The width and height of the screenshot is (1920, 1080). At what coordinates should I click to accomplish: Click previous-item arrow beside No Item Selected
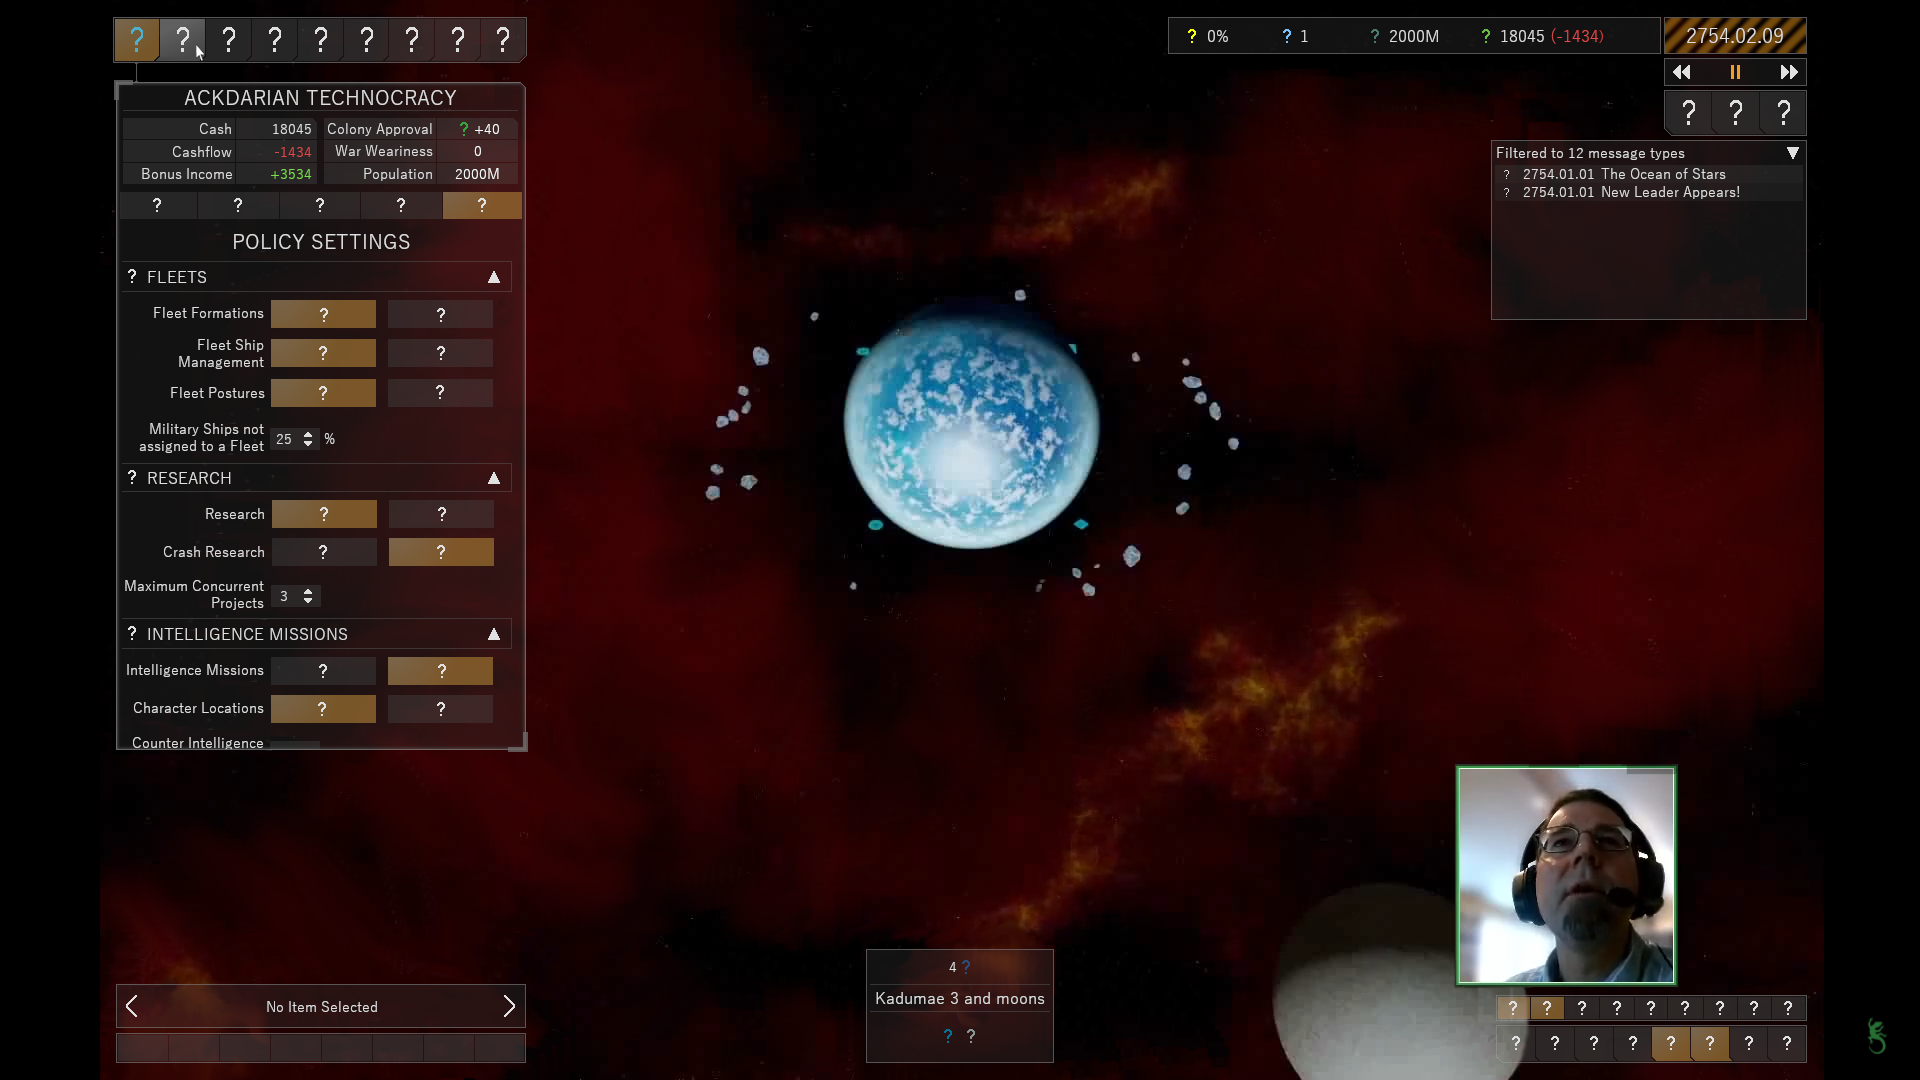pos(132,1006)
